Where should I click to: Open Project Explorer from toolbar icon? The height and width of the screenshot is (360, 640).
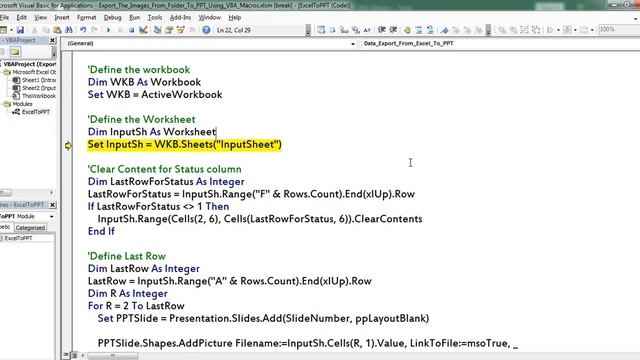coord(157,30)
